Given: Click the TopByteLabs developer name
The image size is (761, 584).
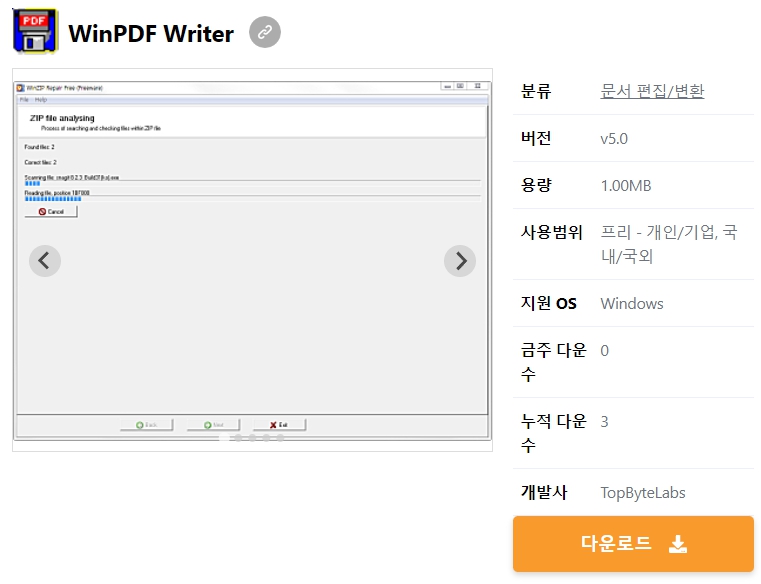Looking at the screenshot, I should point(643,493).
